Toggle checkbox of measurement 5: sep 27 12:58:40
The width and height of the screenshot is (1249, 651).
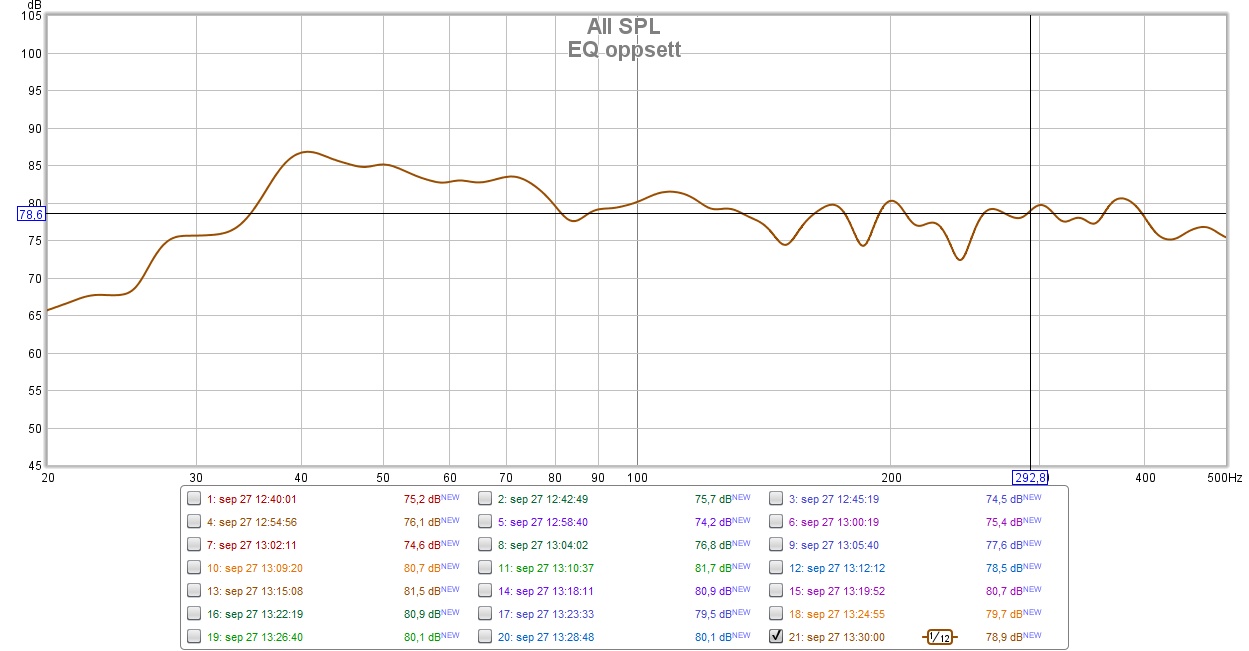(485, 521)
